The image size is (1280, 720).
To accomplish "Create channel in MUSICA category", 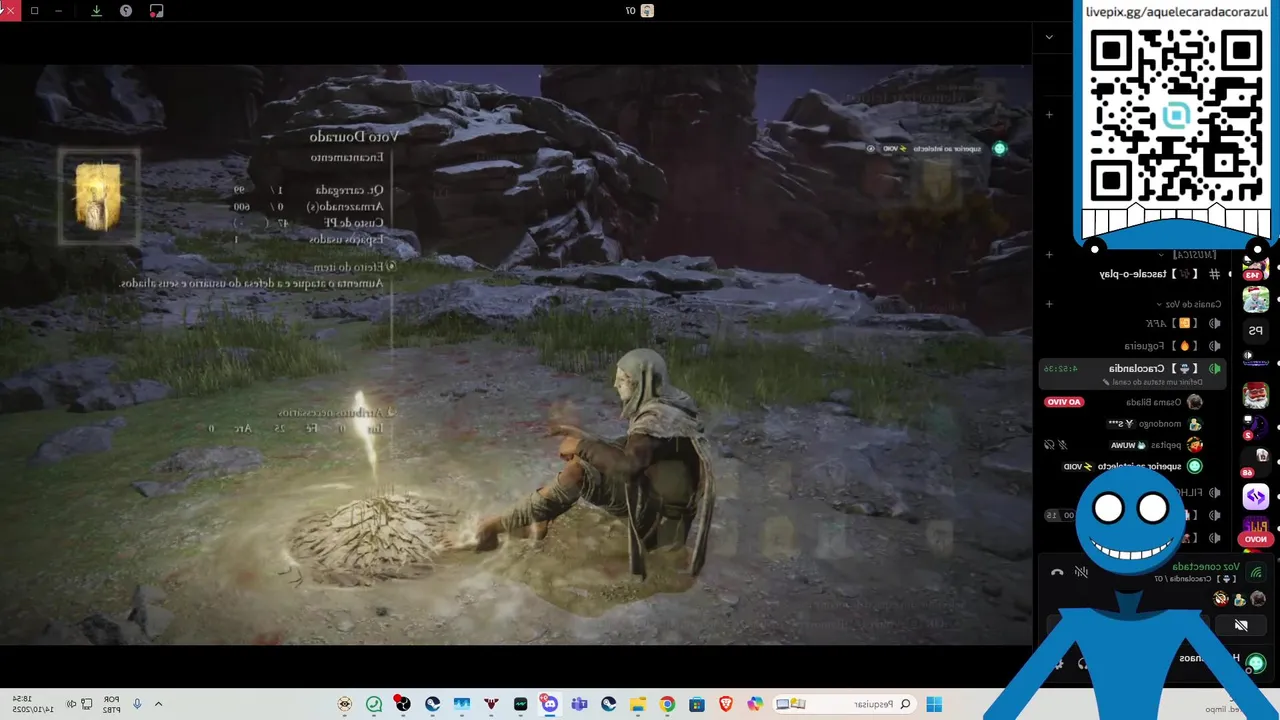I will point(1049,256).
